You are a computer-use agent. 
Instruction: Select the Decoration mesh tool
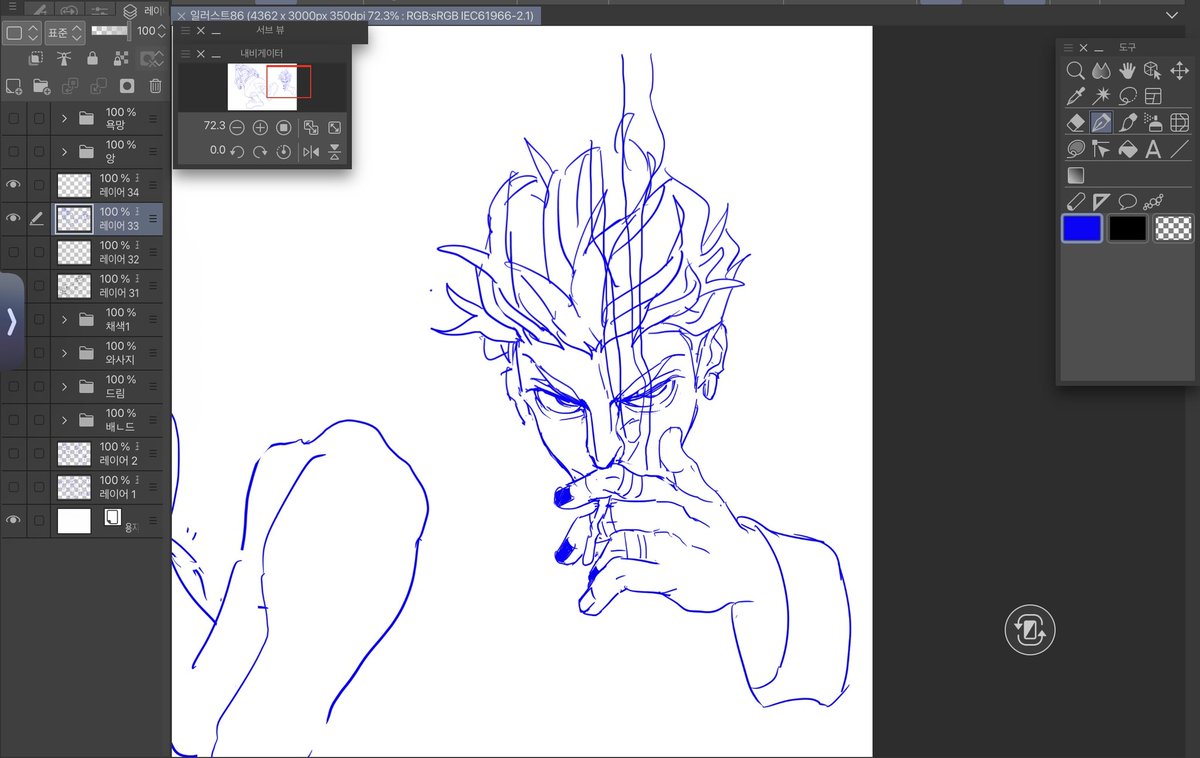point(1179,123)
